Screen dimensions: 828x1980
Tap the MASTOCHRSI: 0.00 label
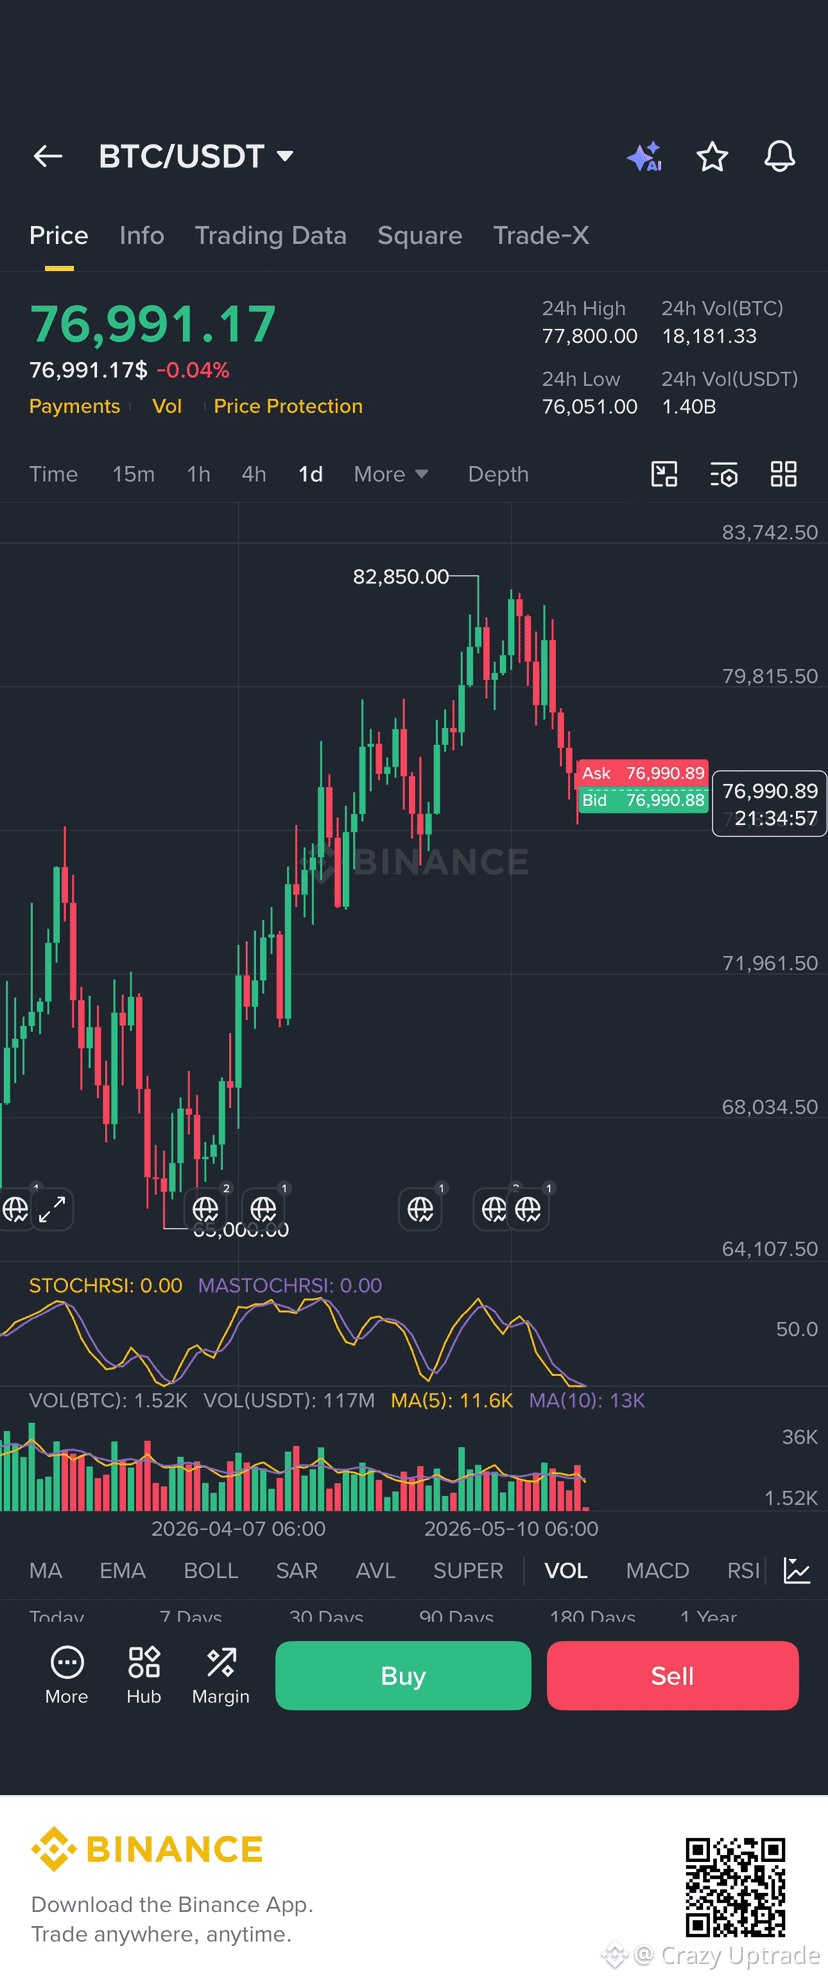(x=290, y=1285)
